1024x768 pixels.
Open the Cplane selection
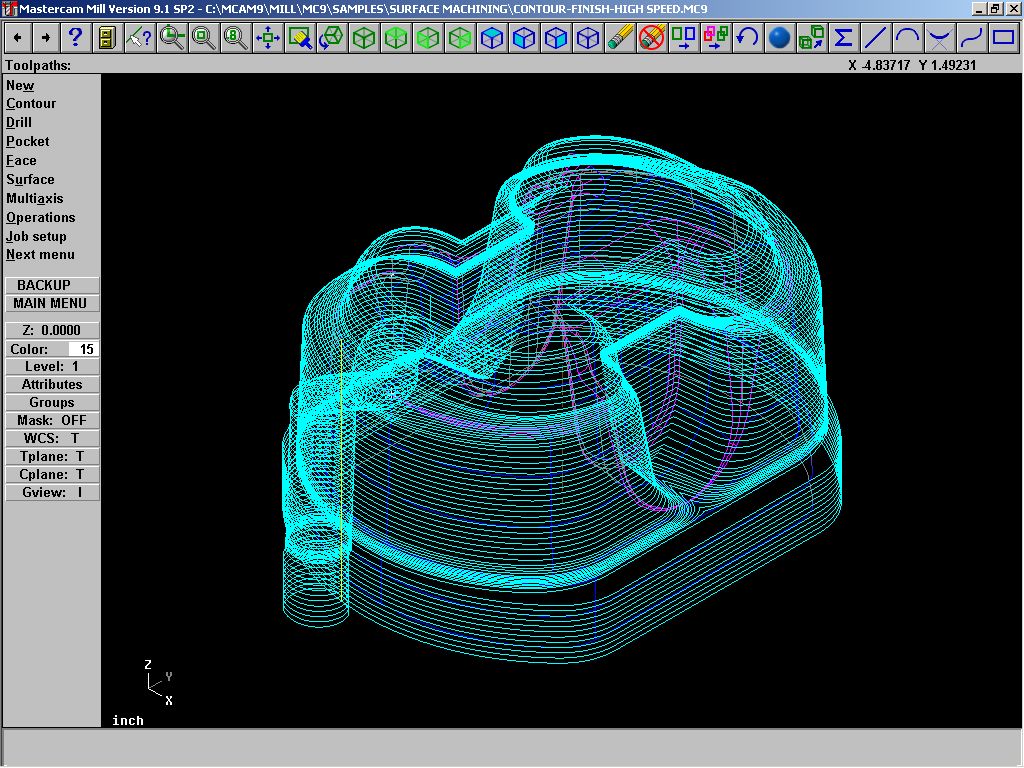pos(52,474)
